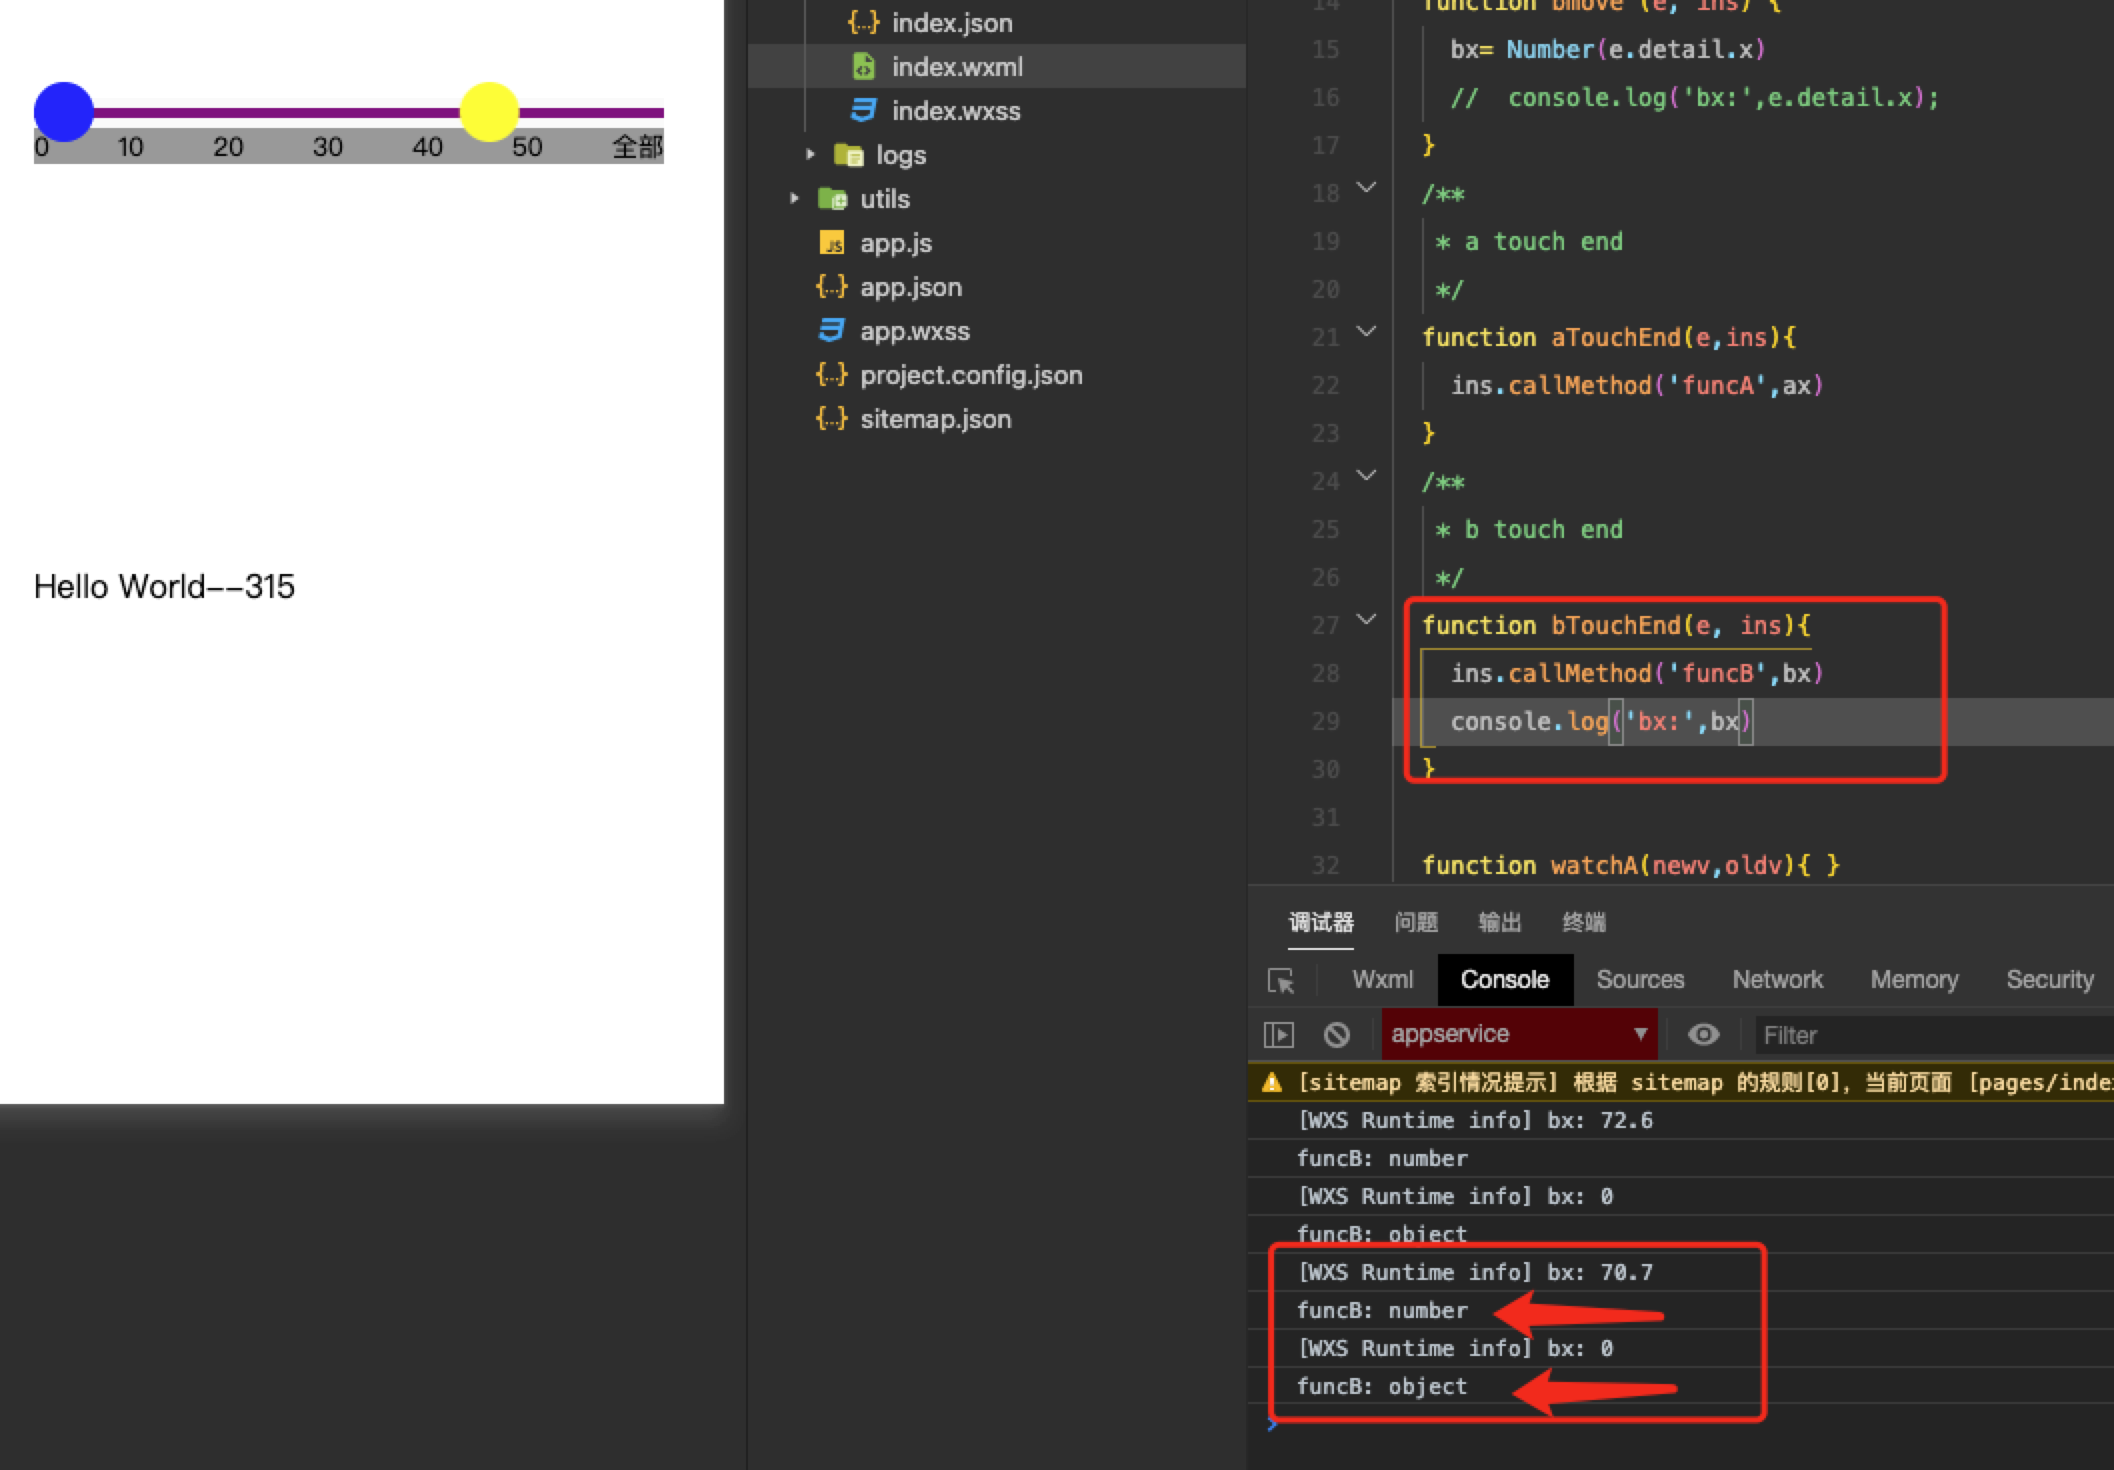Toggle the console sidebar panel icon

pos(1279,1034)
